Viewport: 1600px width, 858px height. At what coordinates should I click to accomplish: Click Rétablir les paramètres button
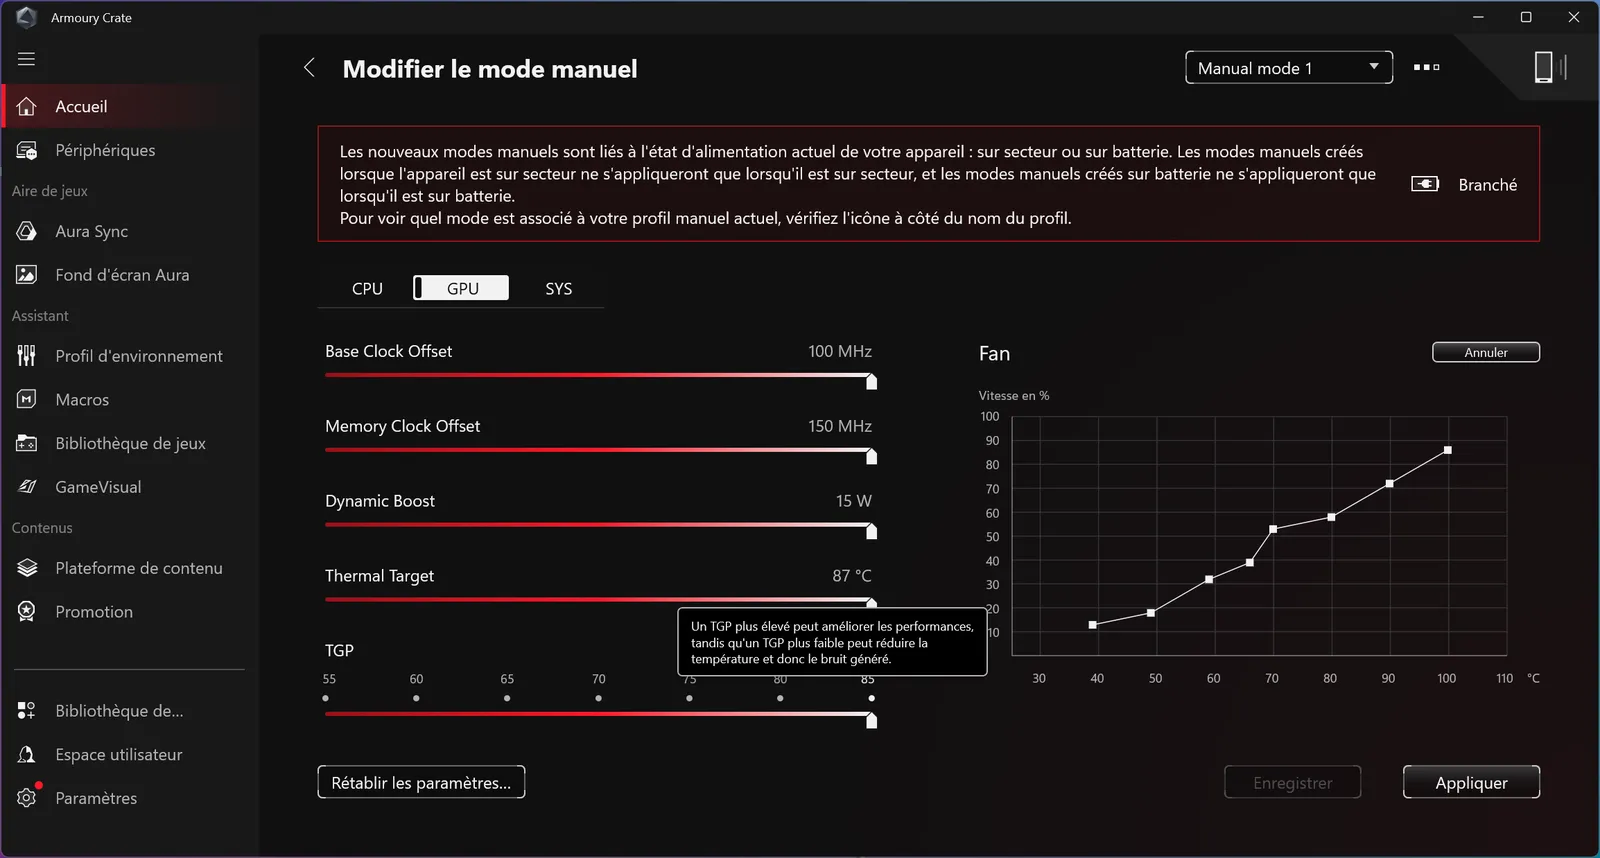click(x=421, y=782)
